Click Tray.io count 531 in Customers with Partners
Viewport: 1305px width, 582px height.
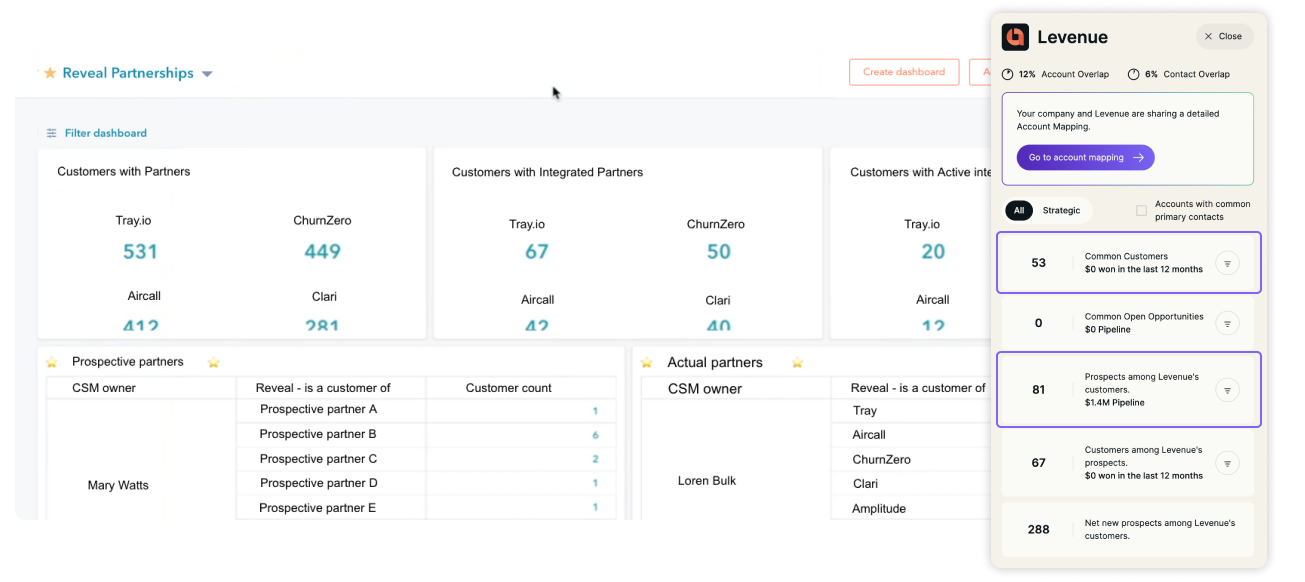140,251
